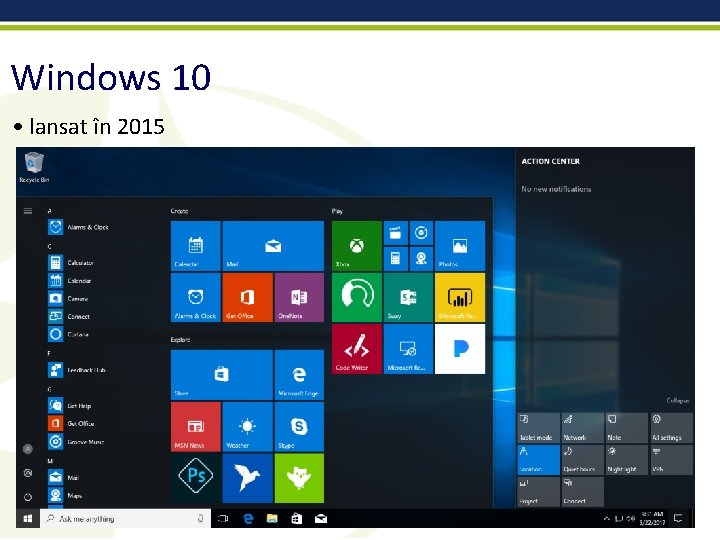The image size is (720, 540).
Task: Click the letter G header in app list
Action: [50, 389]
